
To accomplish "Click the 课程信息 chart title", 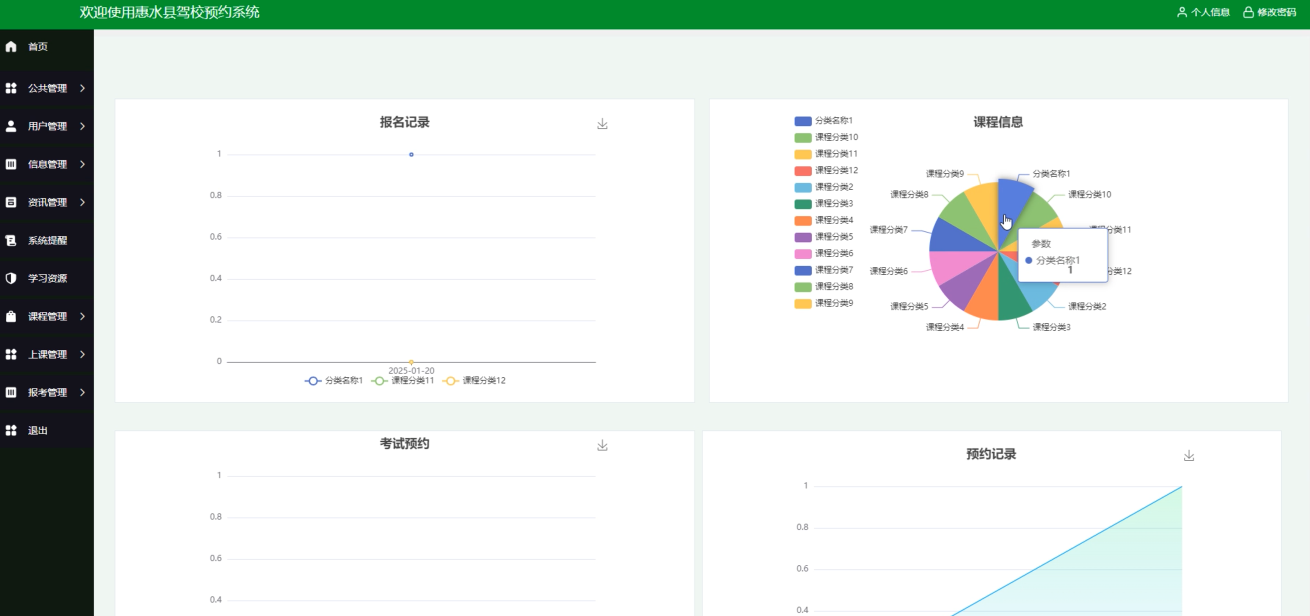I will [x=998, y=122].
